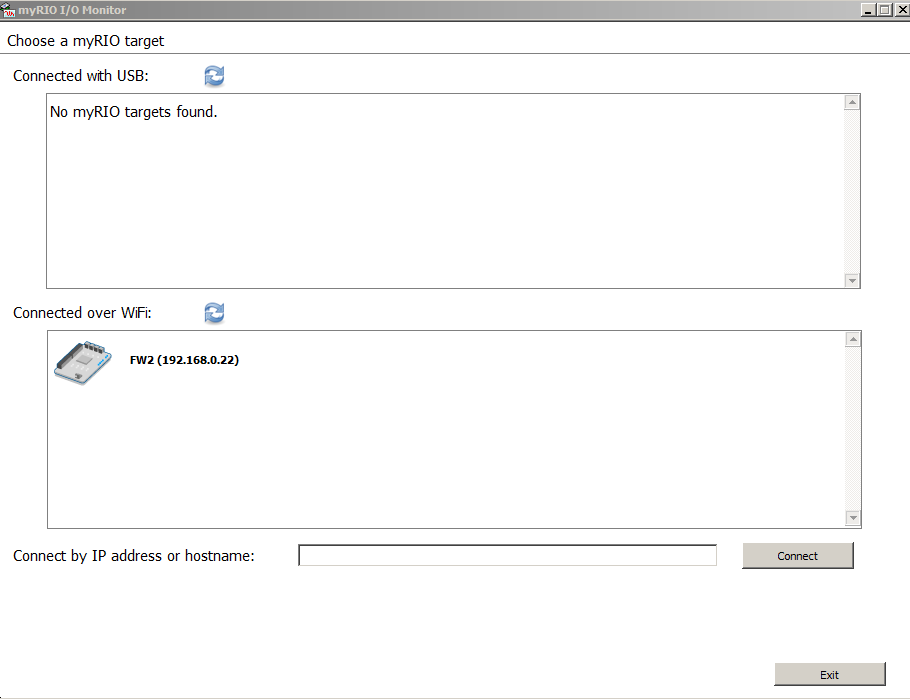This screenshot has width=910, height=700.
Task: Select the FW2 myRIO device icon
Action: click(x=83, y=363)
